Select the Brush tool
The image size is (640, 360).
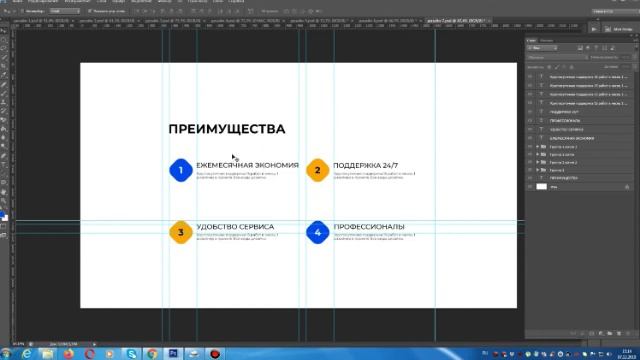[x=4, y=93]
